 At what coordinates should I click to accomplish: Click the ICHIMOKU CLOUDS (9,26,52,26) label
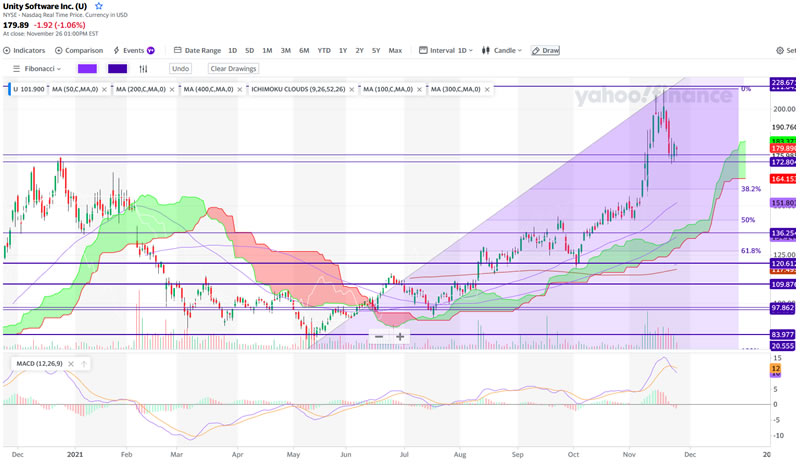[x=298, y=89]
